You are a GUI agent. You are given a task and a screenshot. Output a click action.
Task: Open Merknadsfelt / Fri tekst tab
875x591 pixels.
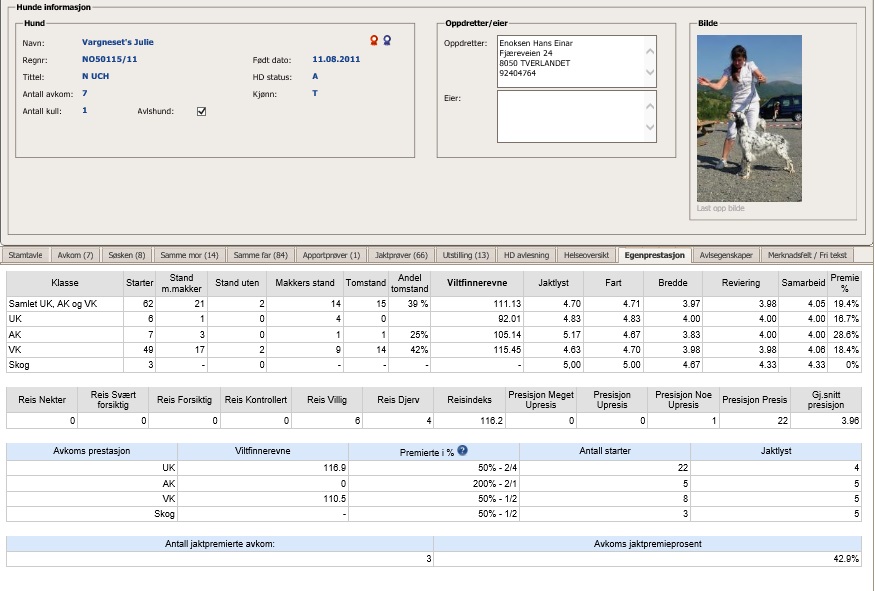click(815, 256)
